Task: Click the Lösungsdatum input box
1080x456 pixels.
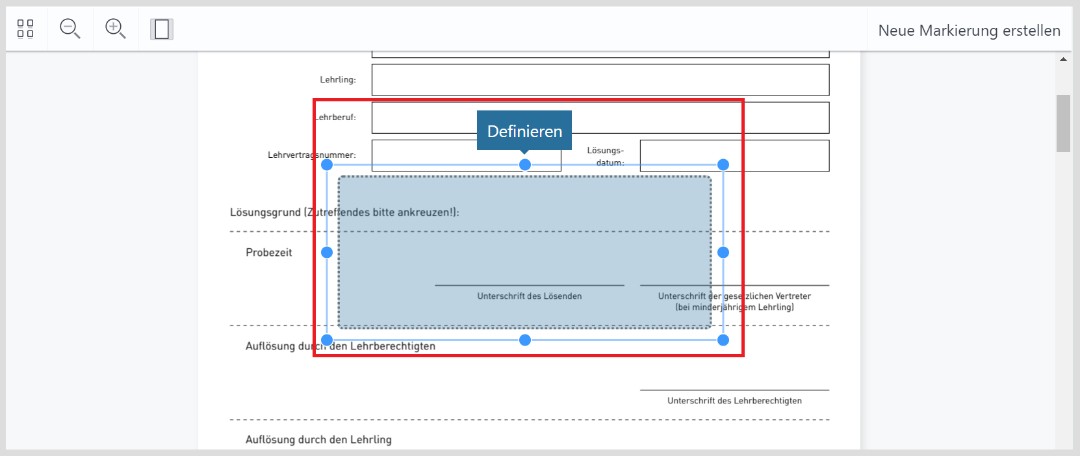Action: [734, 156]
